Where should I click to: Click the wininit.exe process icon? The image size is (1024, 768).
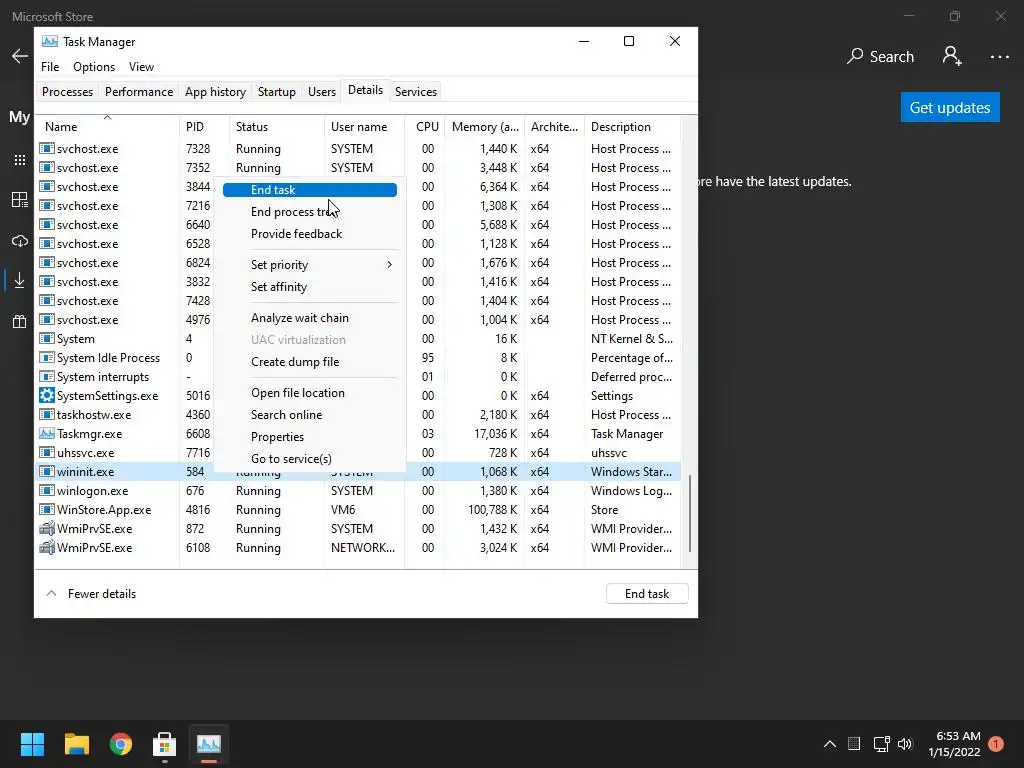pyautogui.click(x=46, y=472)
